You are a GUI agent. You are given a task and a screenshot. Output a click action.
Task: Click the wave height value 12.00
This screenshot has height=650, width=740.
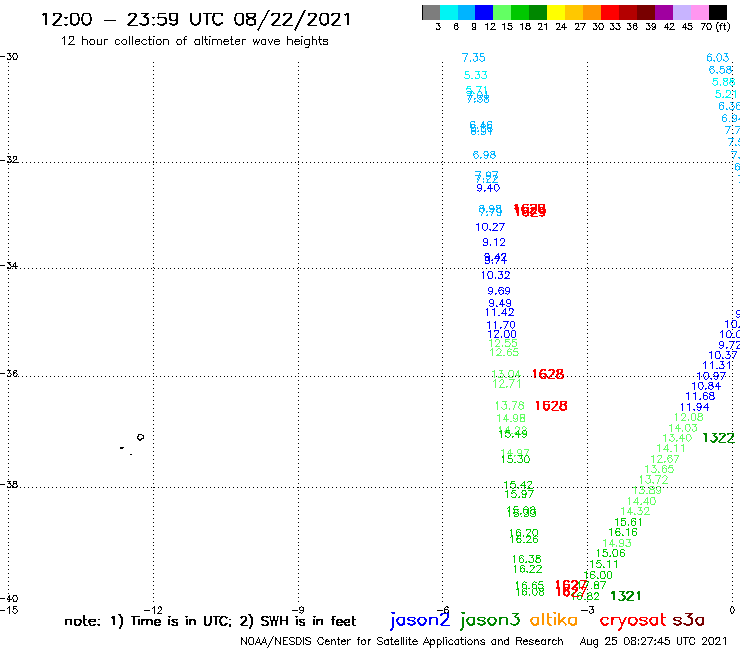click(502, 334)
